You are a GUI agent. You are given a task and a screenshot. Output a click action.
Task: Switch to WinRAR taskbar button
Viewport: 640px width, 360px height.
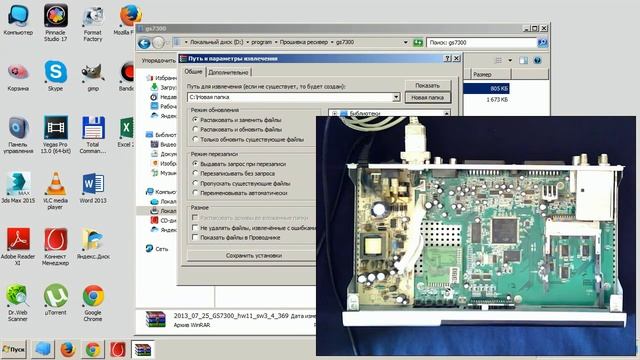pos(143,350)
